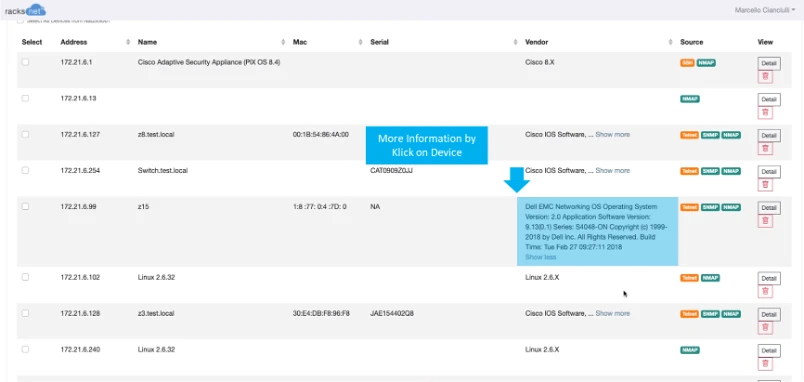The image size is (804, 382).
Task: Tick the checkbox for 172.21.6.102
Action: [25, 277]
